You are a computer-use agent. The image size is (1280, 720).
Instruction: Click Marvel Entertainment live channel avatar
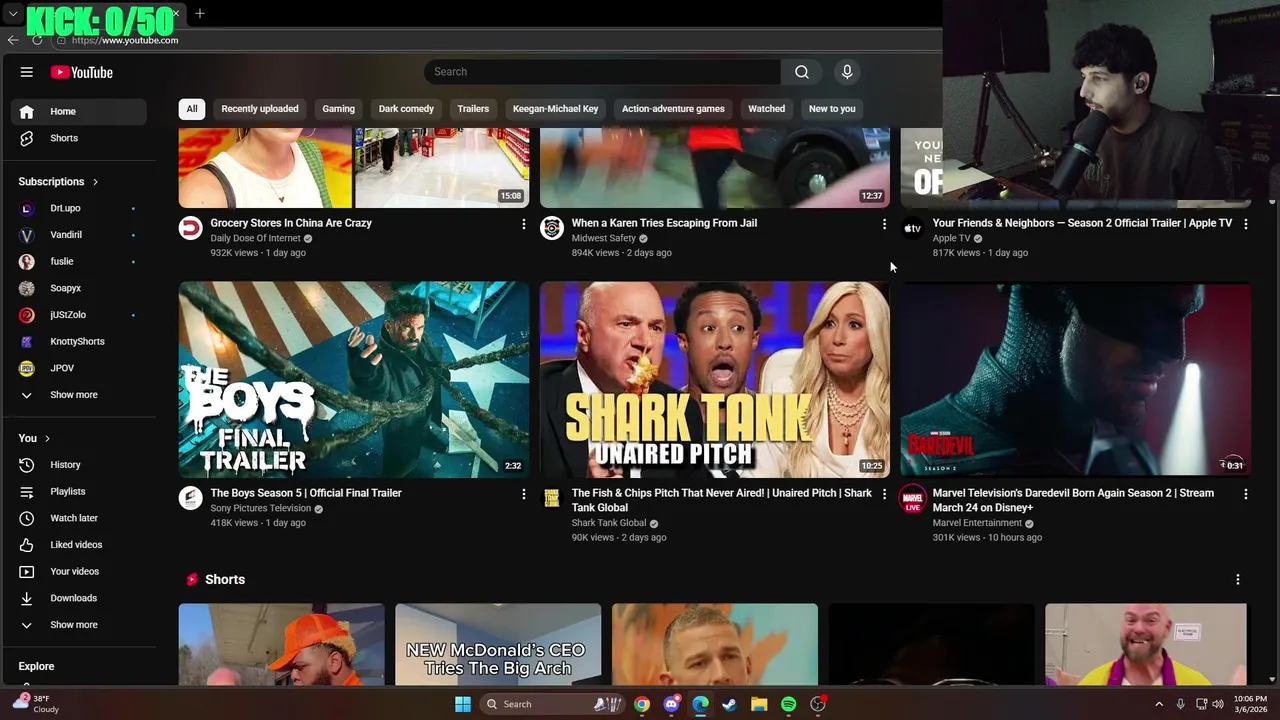pyautogui.click(x=912, y=498)
